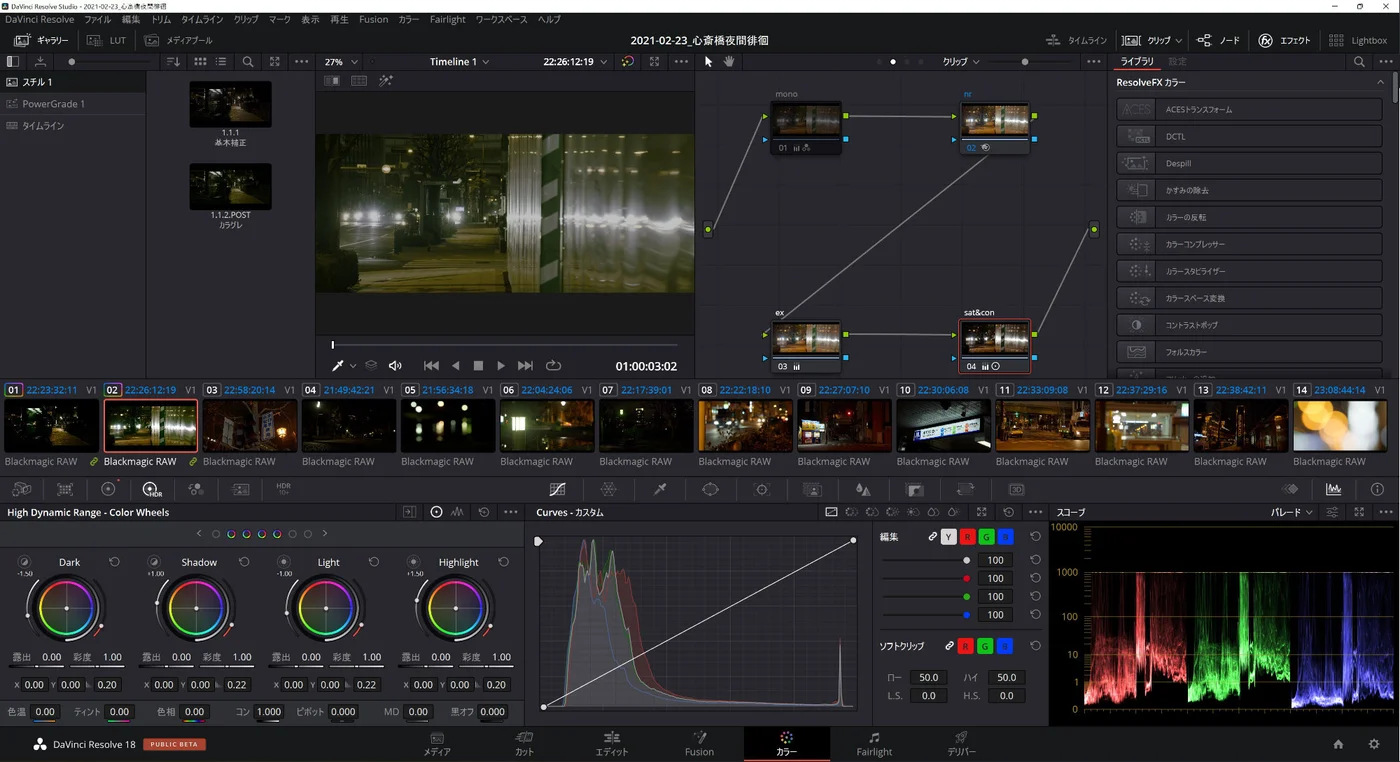Viewport: 1400px width, 762px height.
Task: Open the Fairlight menu in menu bar
Action: pos(447,19)
